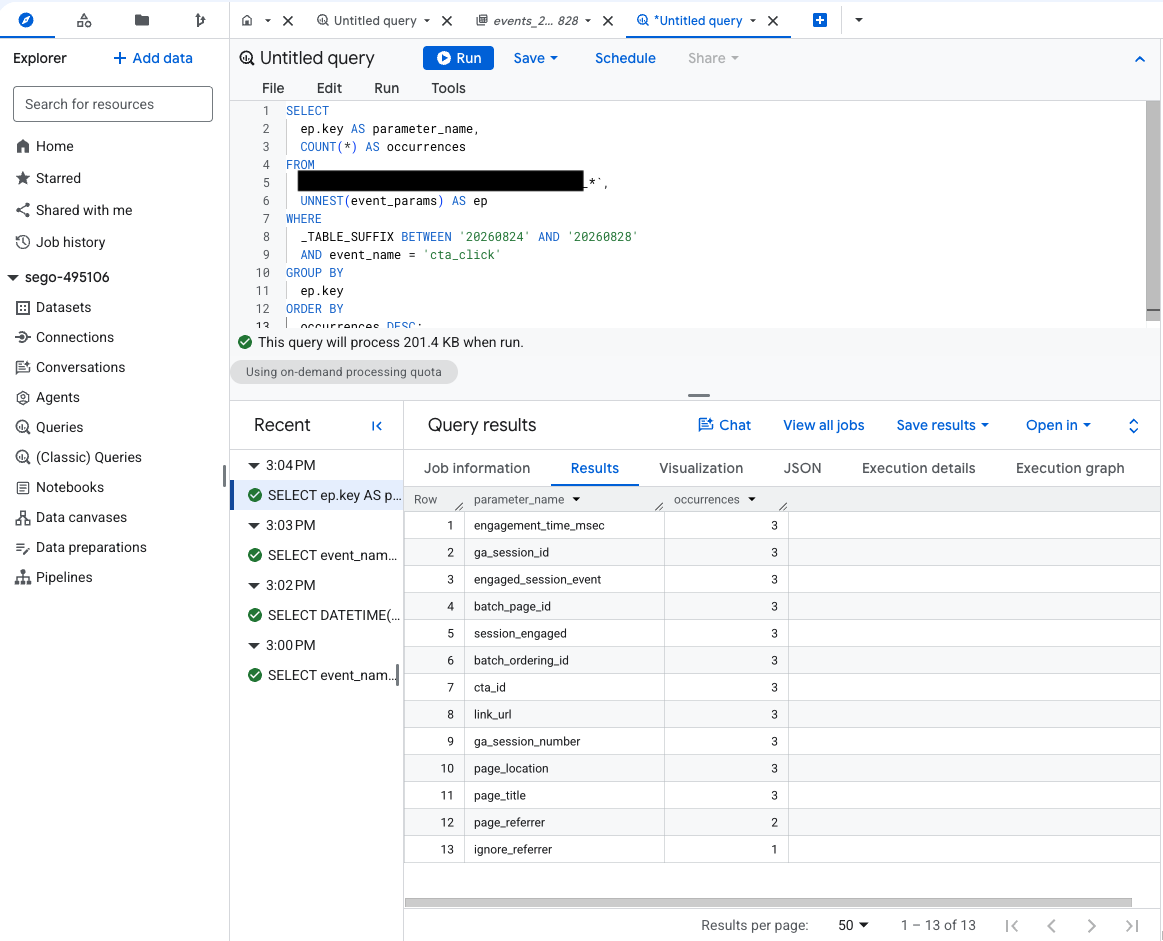Open Job history
This screenshot has width=1163, height=941.
tap(61, 242)
